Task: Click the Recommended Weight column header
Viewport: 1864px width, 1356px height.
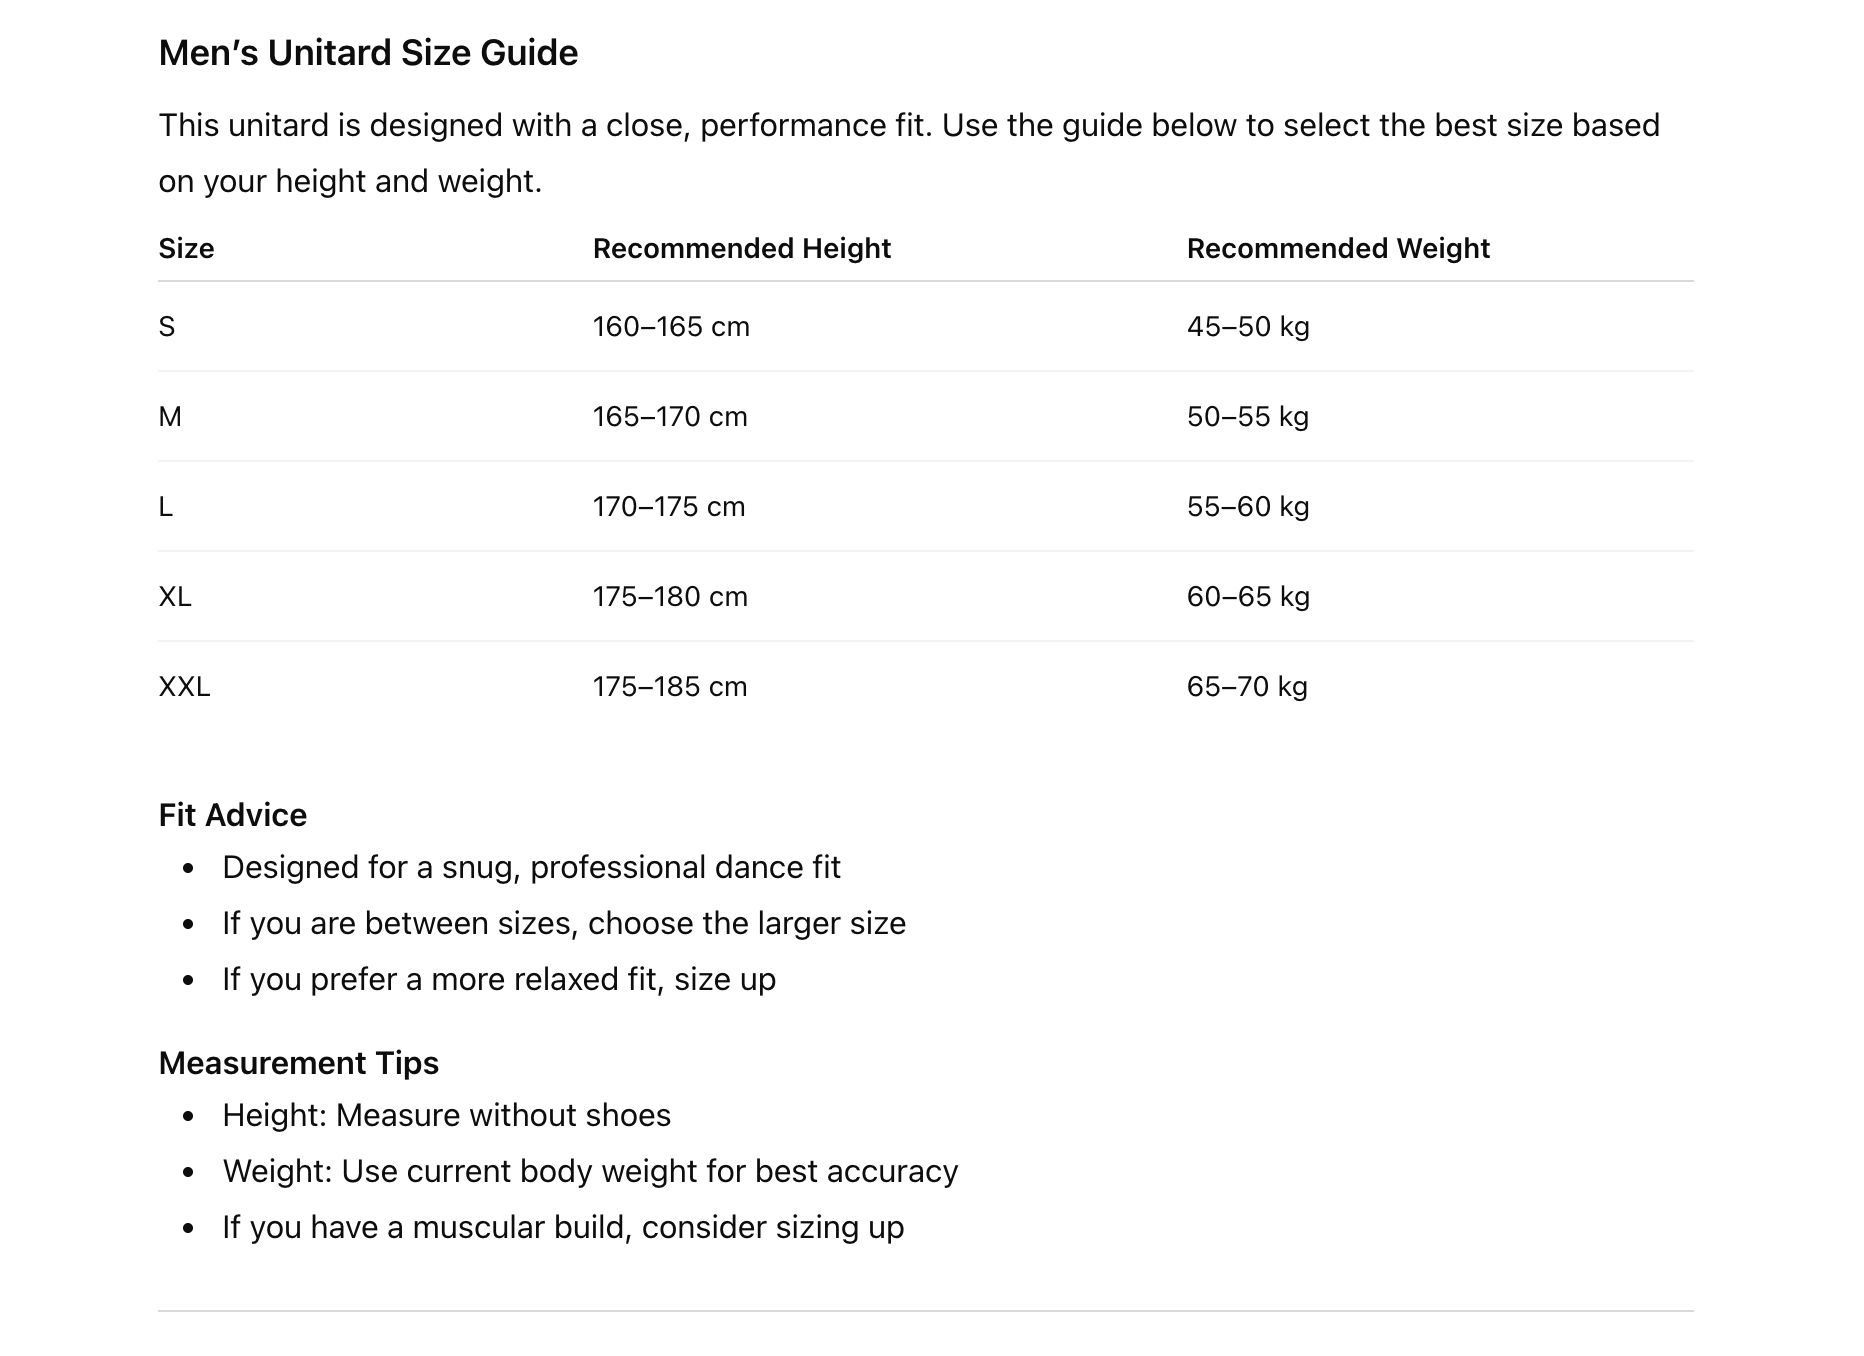Action: [x=1337, y=248]
